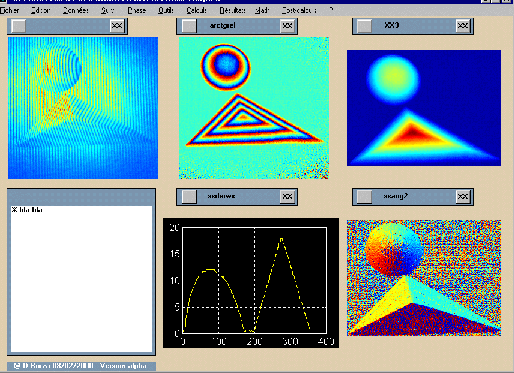
Task: Toggle gray square on top-right panel header
Action: point(364,26)
